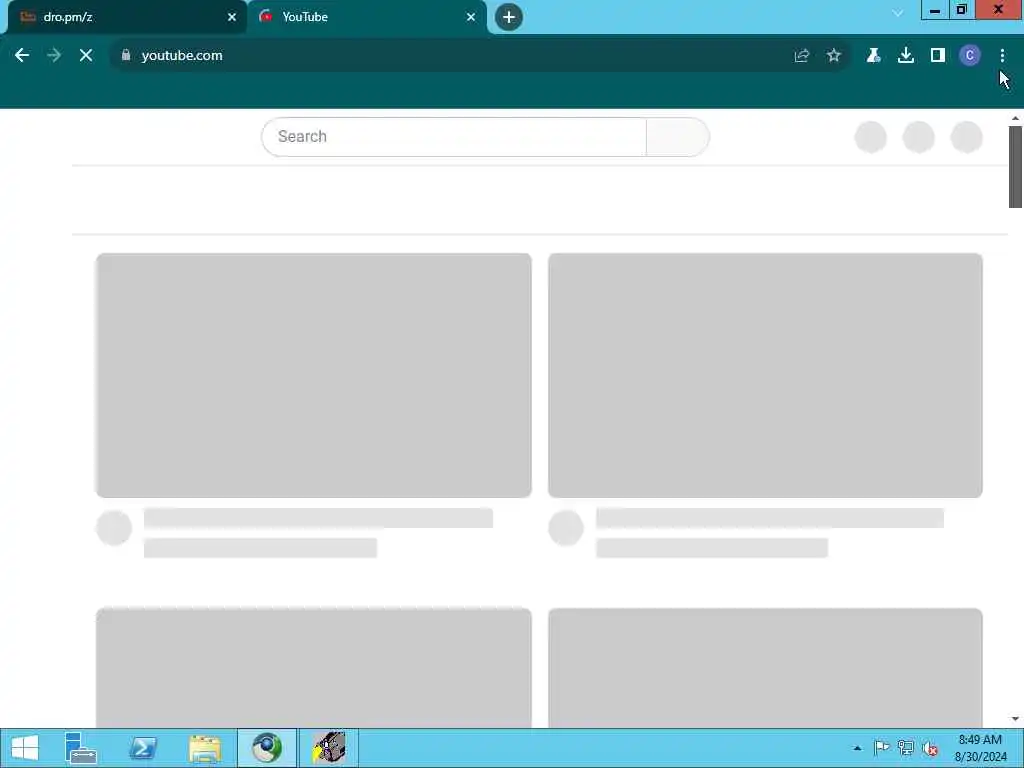Open the Windows Start button

click(25, 748)
